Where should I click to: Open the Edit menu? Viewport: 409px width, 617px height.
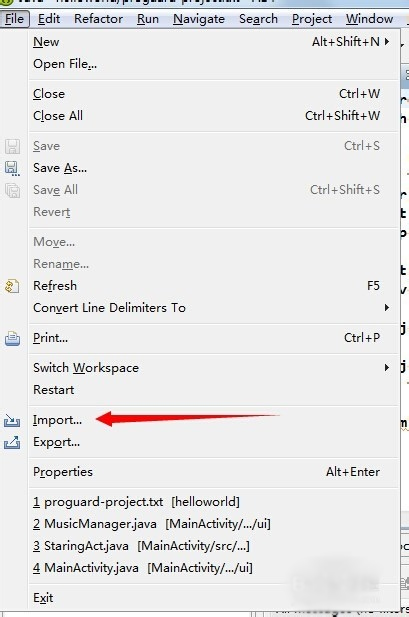49,19
